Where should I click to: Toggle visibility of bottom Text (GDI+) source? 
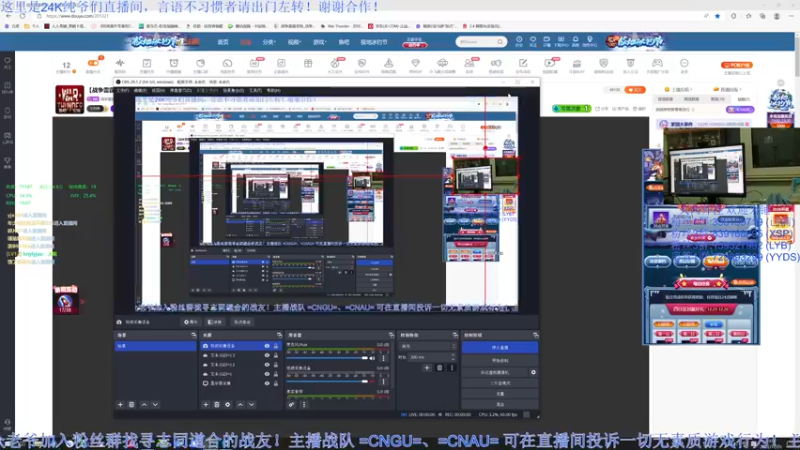coord(267,374)
